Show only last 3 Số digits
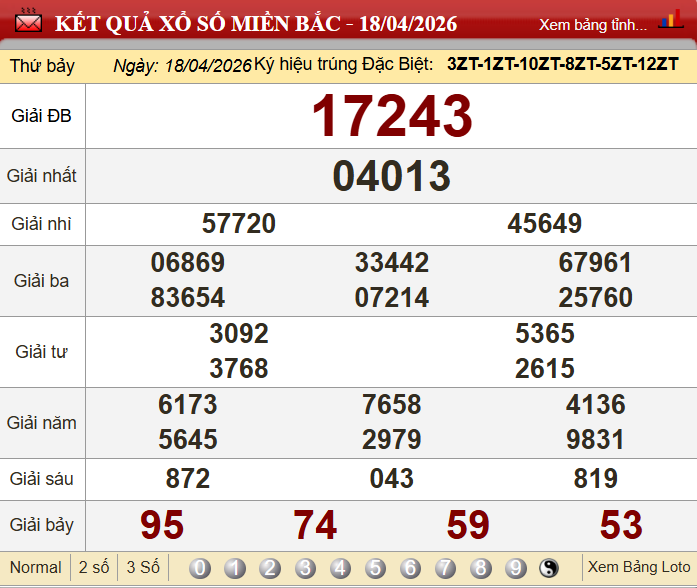The image size is (697, 588). [143, 568]
